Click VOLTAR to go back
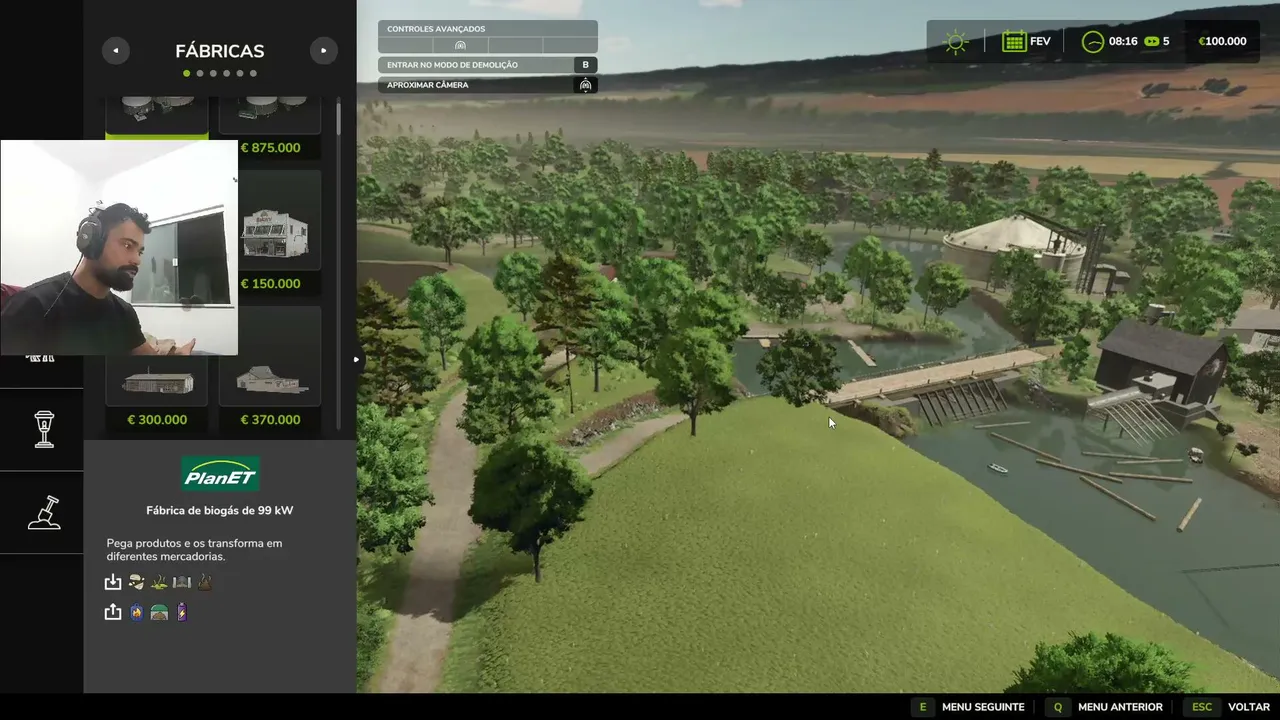This screenshot has height=720, width=1280. click(1249, 707)
